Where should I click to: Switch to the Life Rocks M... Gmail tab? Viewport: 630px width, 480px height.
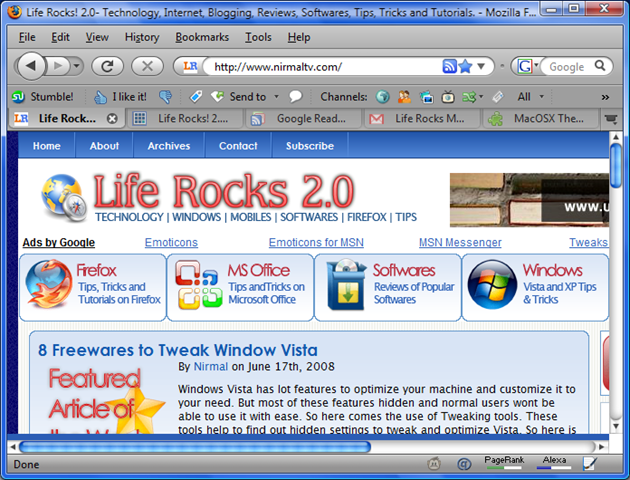tap(423, 118)
